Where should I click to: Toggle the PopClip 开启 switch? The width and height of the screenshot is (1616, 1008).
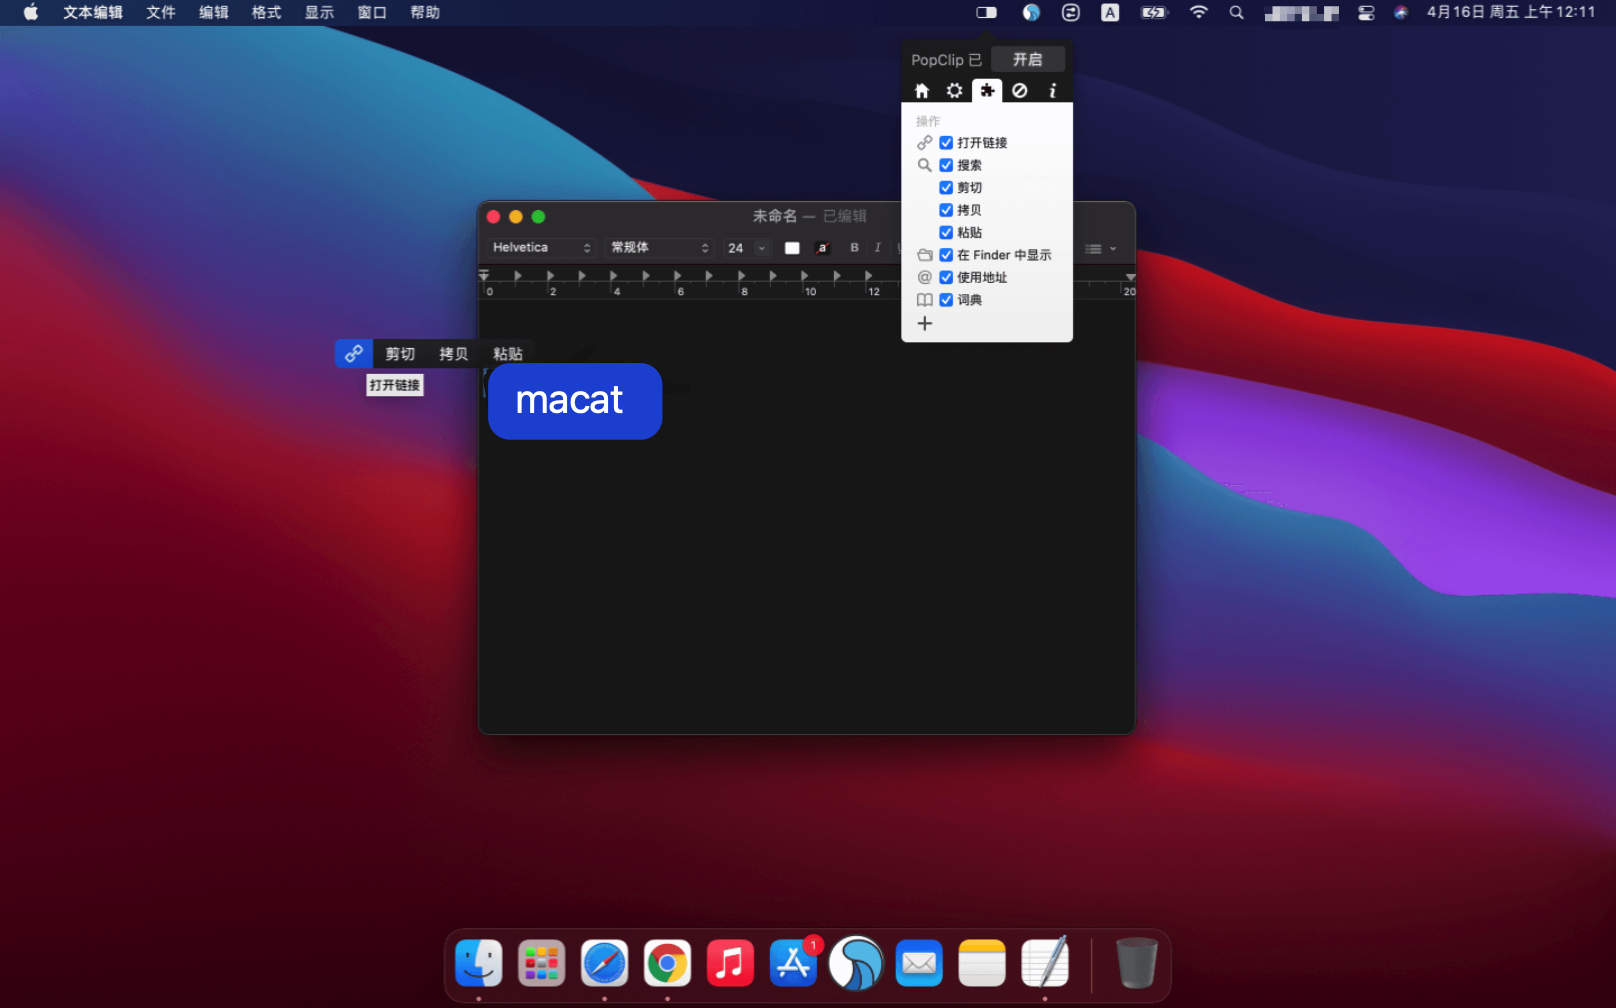[x=1027, y=60]
